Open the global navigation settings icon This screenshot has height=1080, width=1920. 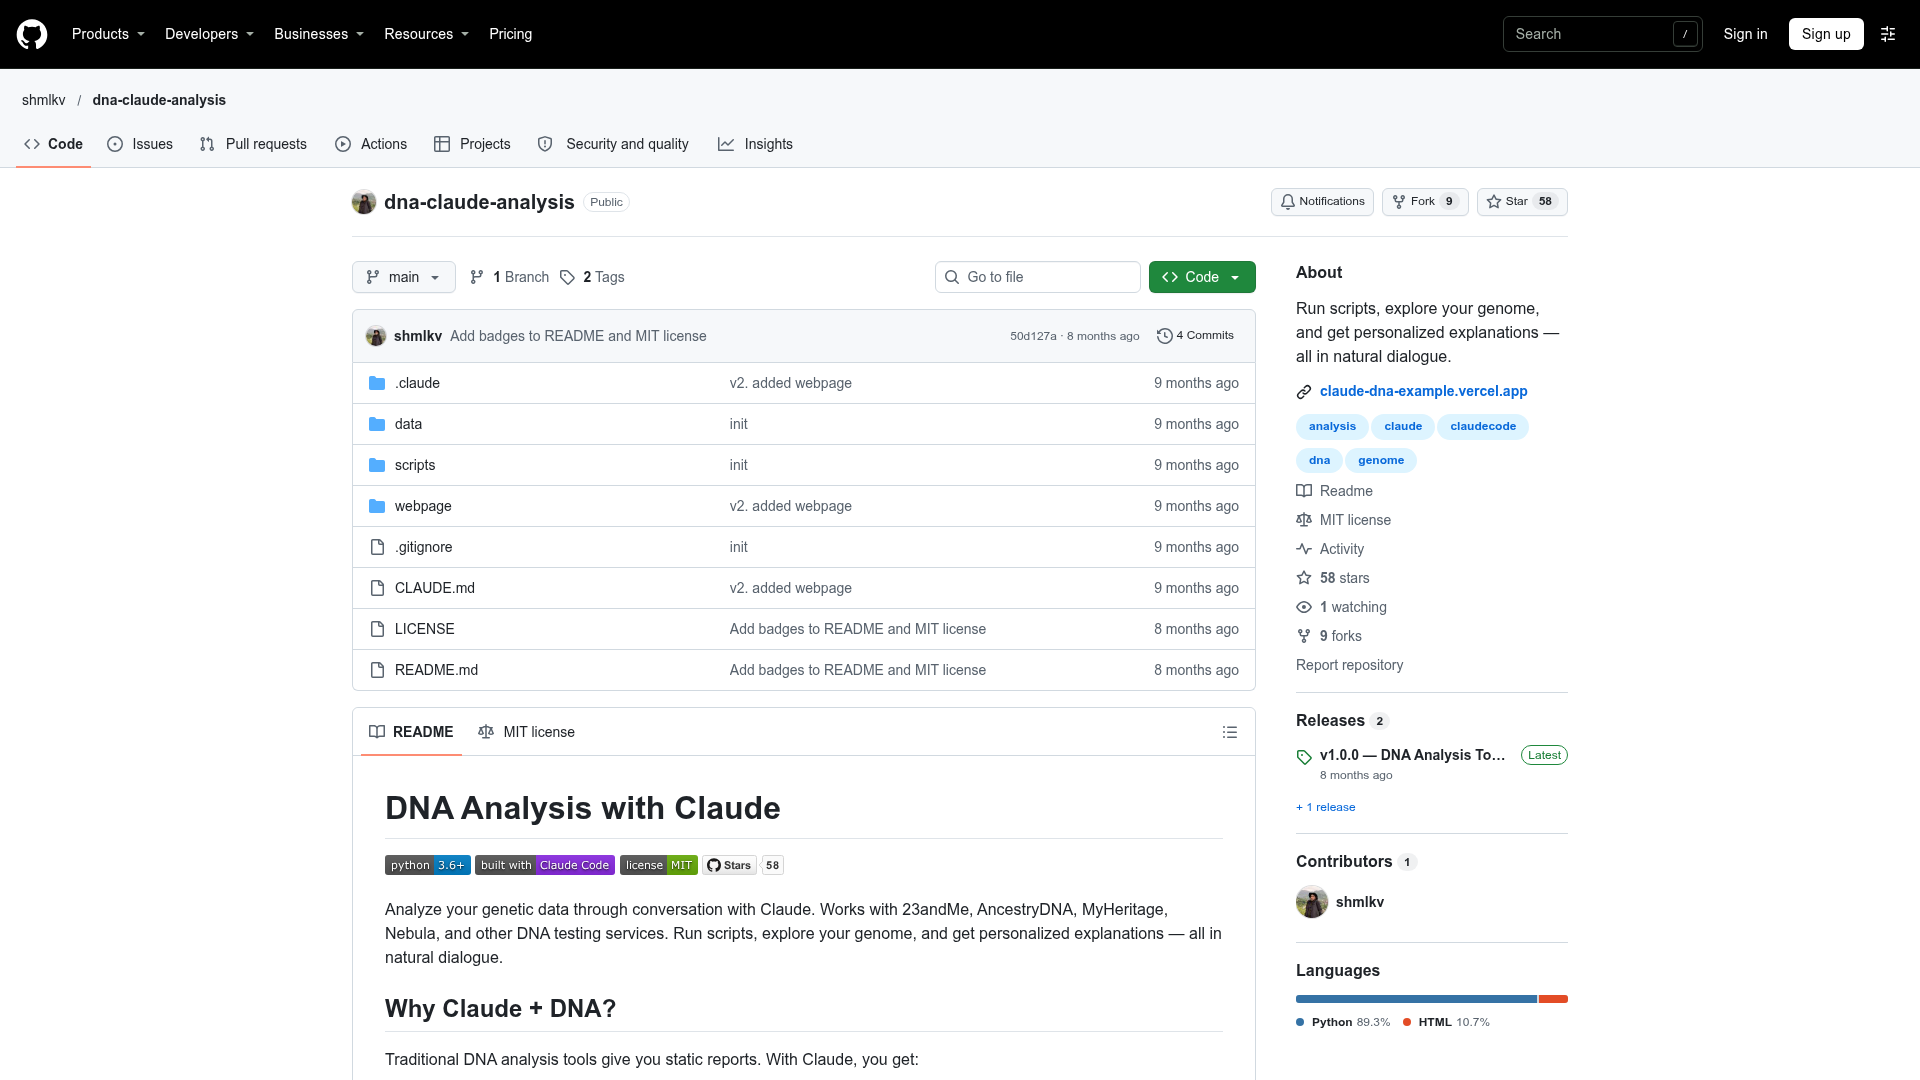(1888, 34)
